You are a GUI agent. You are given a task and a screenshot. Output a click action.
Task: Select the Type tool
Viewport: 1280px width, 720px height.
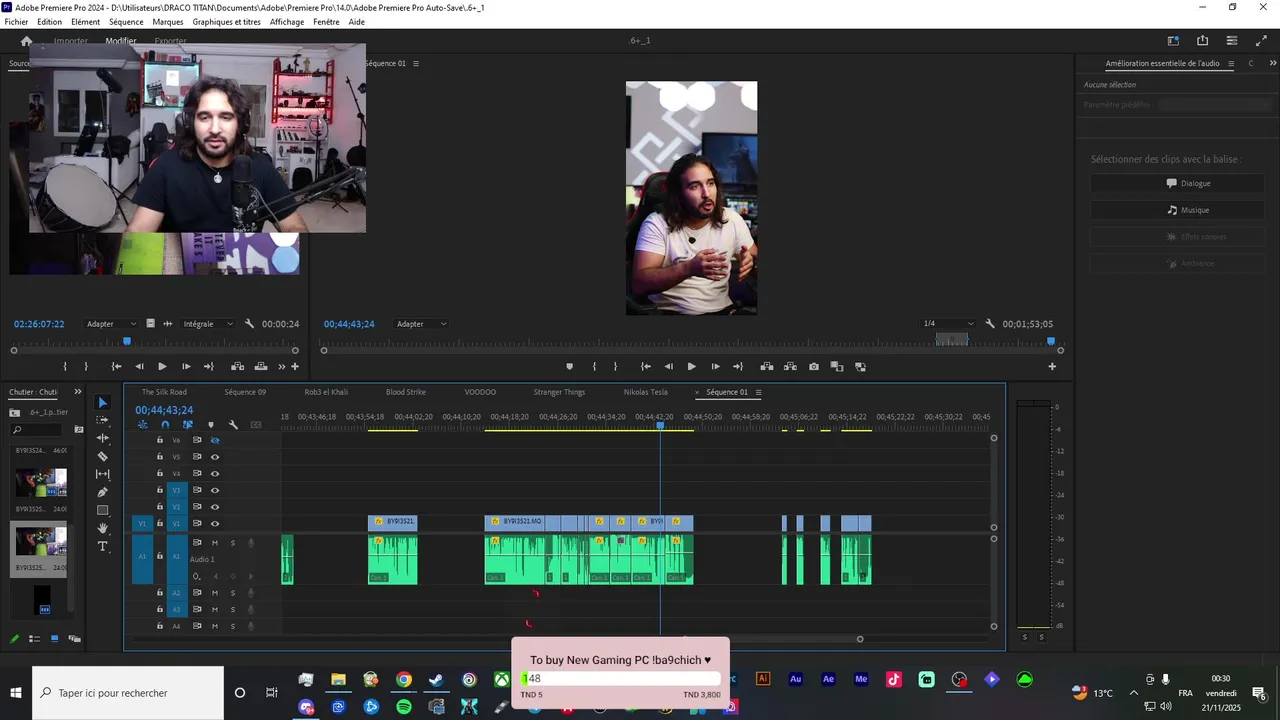102,546
